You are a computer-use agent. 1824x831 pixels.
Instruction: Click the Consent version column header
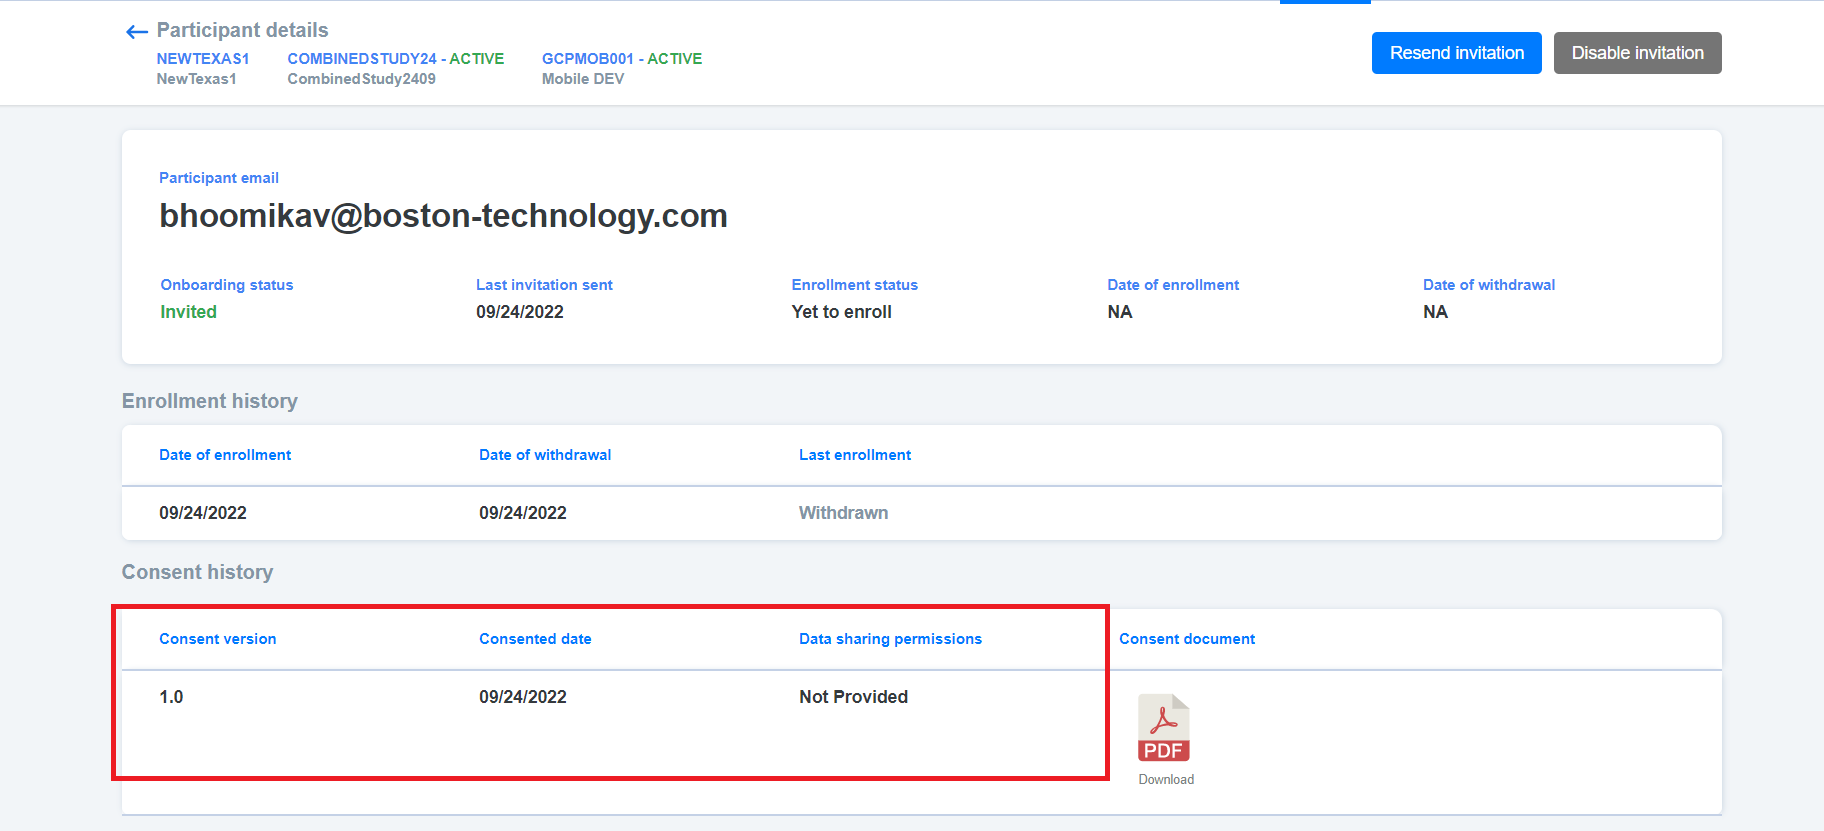[218, 639]
